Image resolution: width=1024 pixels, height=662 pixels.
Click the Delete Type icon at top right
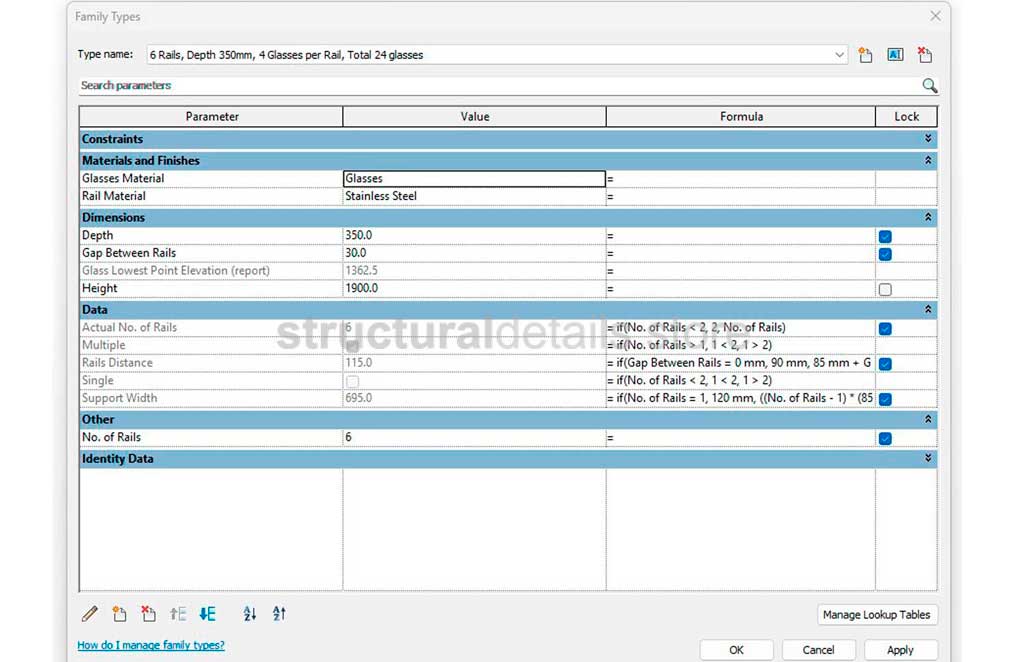point(925,55)
